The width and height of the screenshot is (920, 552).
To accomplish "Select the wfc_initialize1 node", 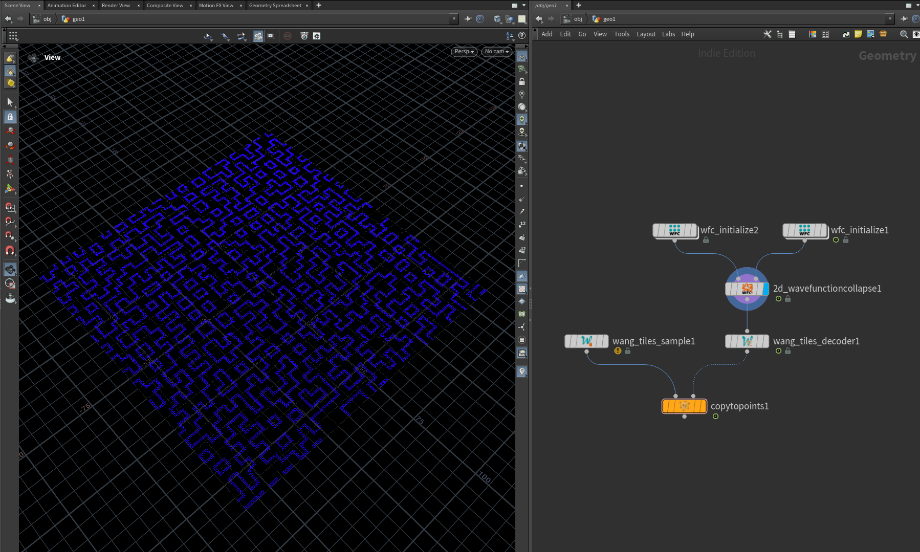I will coord(805,231).
